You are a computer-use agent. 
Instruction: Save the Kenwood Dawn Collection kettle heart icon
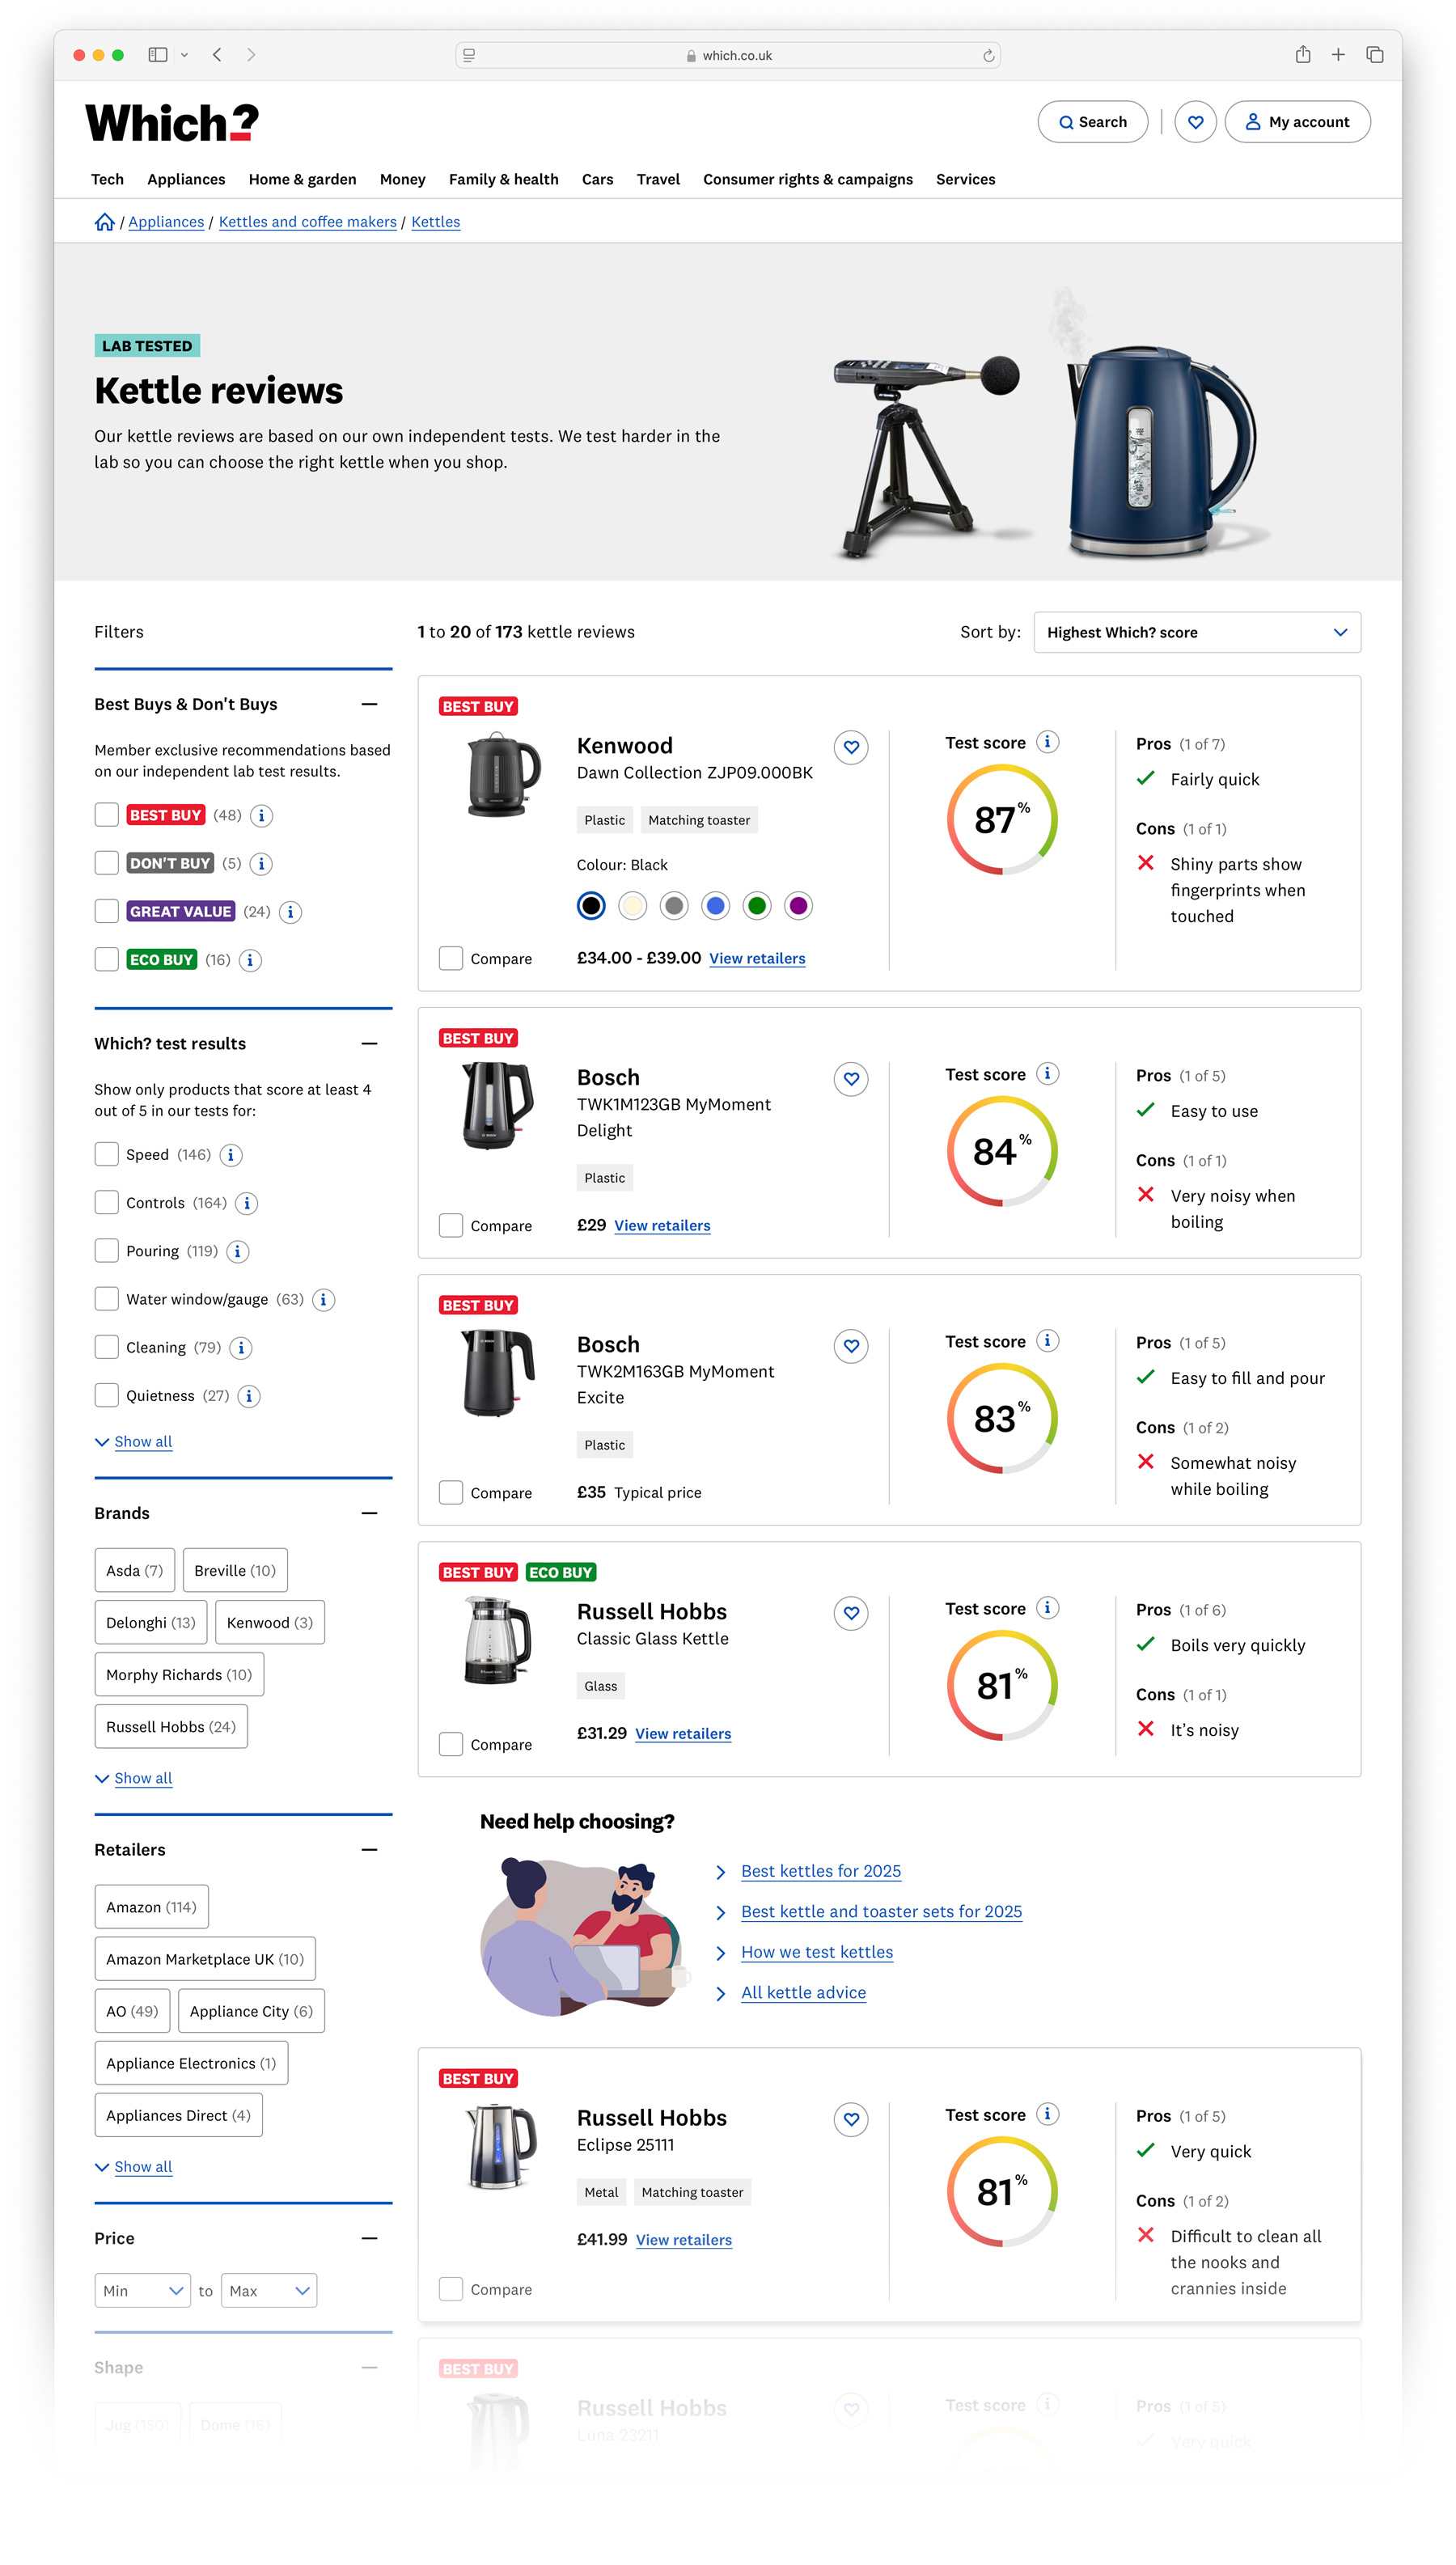point(851,747)
